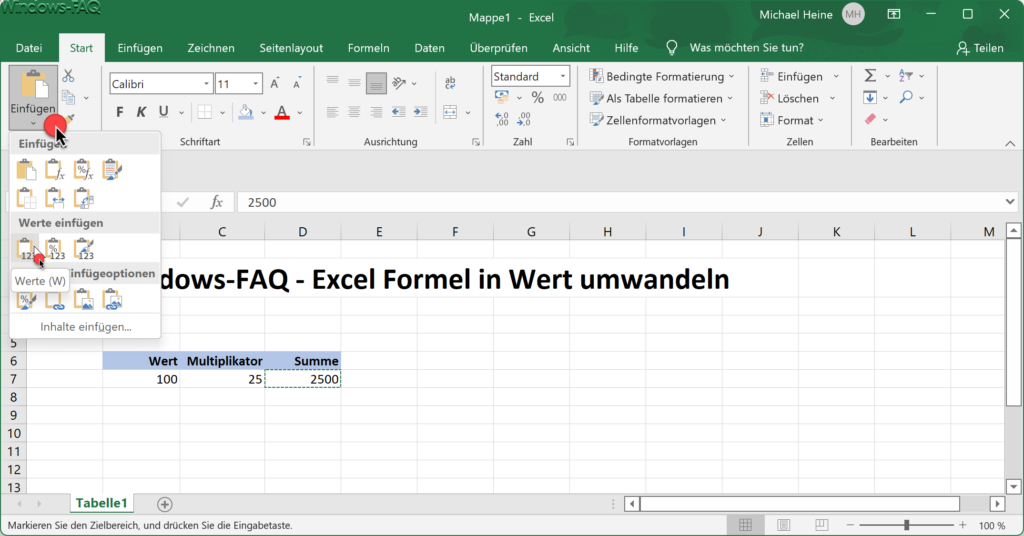Click the Michael Heine account name

[x=795, y=14]
